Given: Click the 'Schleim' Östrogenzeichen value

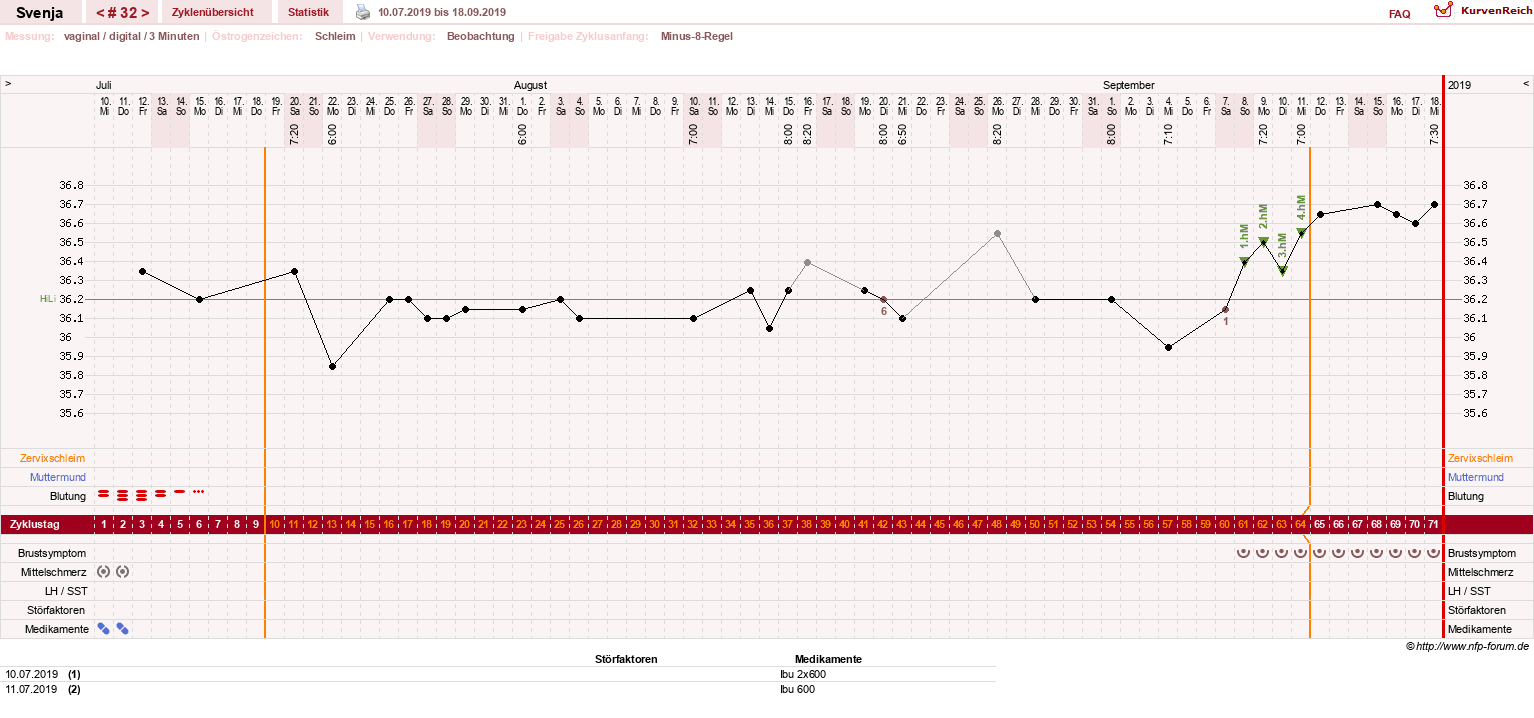Looking at the screenshot, I should pyautogui.click(x=335, y=36).
